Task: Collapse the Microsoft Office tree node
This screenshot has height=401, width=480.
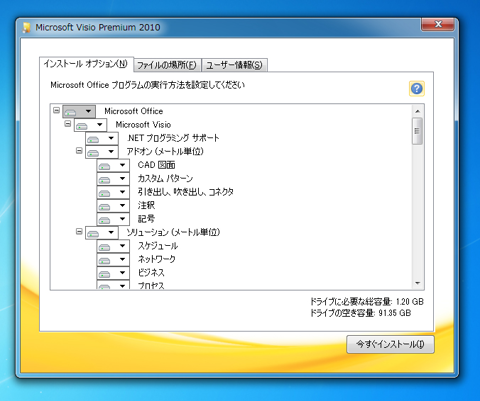Action: [x=56, y=110]
